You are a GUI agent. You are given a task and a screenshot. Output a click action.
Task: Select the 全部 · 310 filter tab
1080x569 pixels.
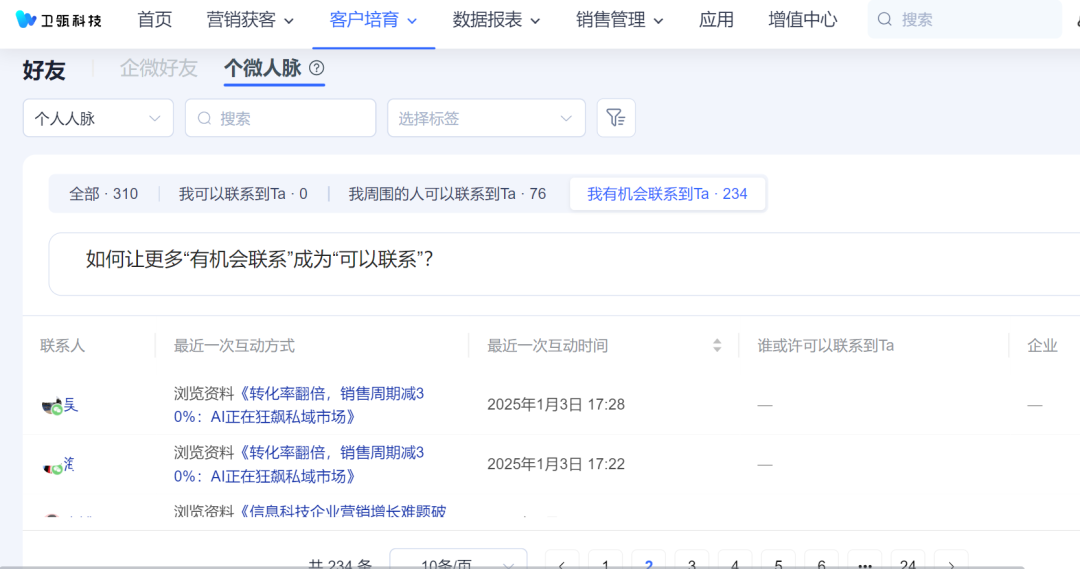pyautogui.click(x=103, y=194)
